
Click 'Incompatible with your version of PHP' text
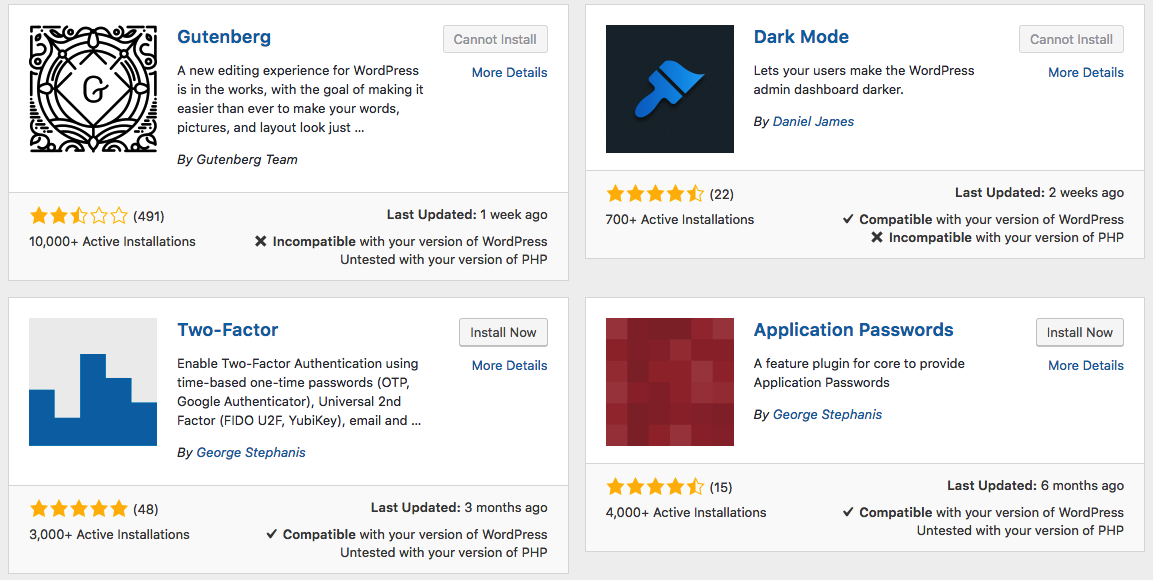1006,237
